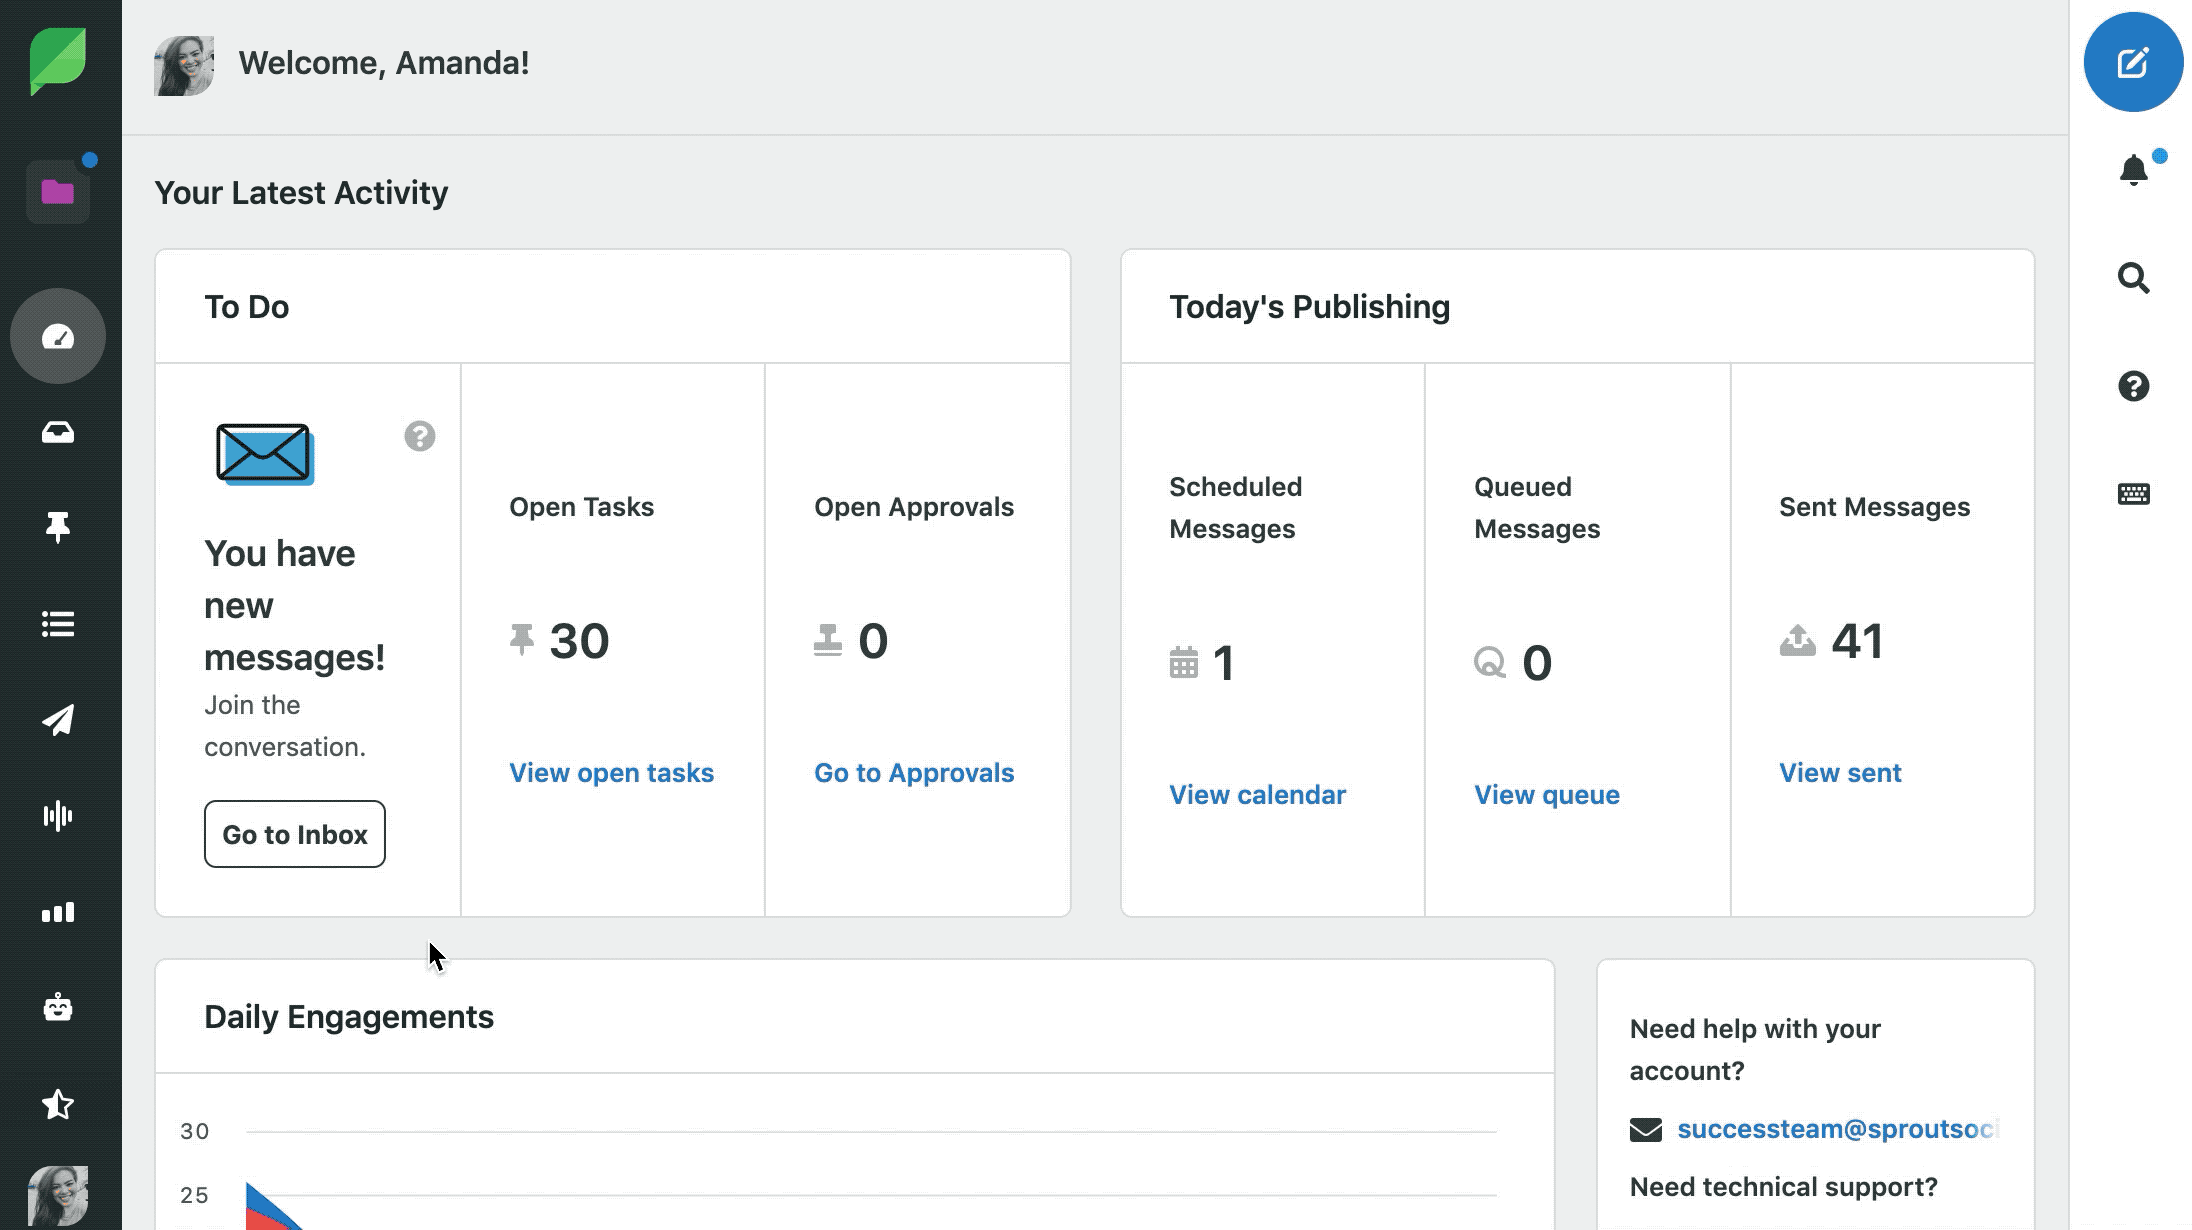Open the inbox tray icon in sidebar
Image resolution: width=2192 pixels, height=1230 pixels.
58,432
